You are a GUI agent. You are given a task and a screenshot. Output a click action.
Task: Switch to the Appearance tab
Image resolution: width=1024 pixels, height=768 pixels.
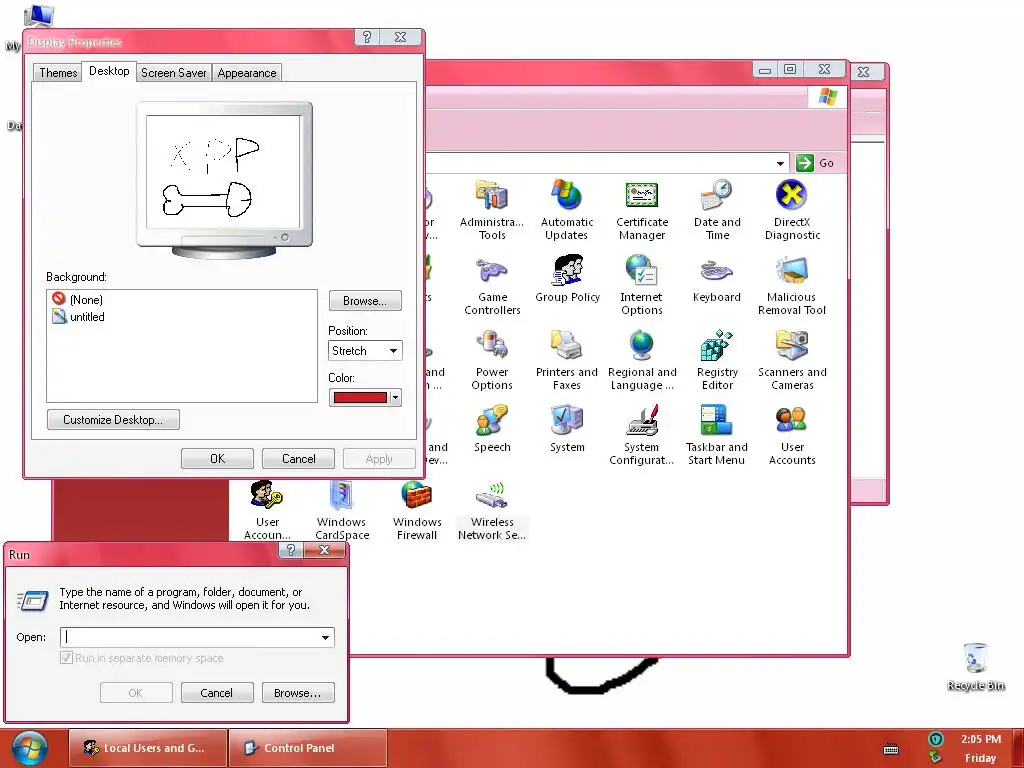[247, 72]
